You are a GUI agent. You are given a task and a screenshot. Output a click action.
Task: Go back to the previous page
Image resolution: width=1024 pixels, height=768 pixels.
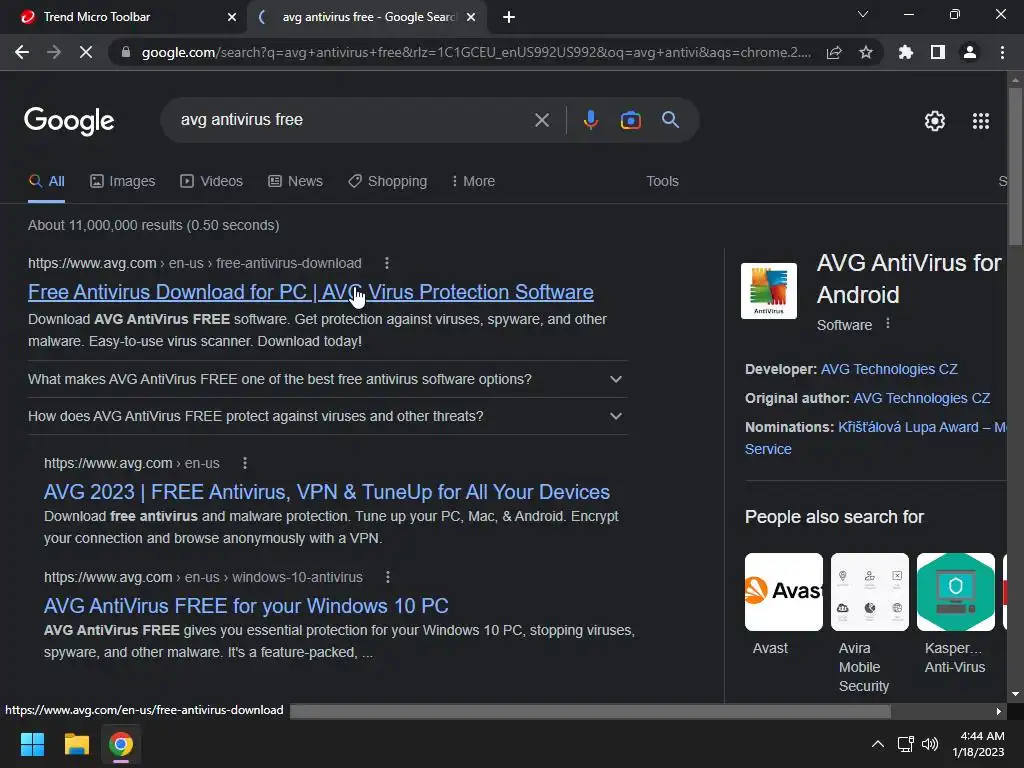pyautogui.click(x=22, y=52)
